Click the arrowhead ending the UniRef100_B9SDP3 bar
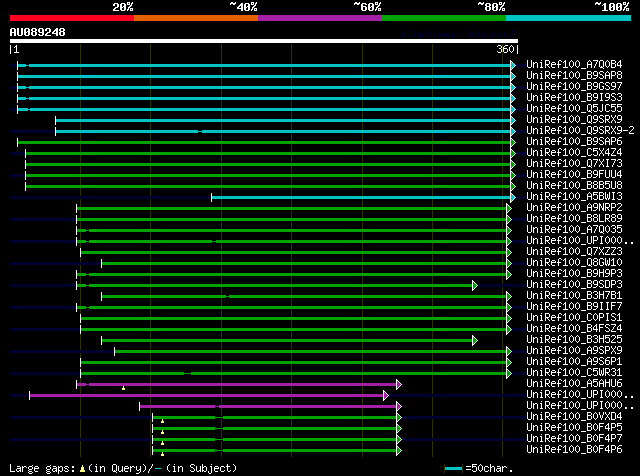The height and width of the screenshot is (476, 640). click(475, 285)
